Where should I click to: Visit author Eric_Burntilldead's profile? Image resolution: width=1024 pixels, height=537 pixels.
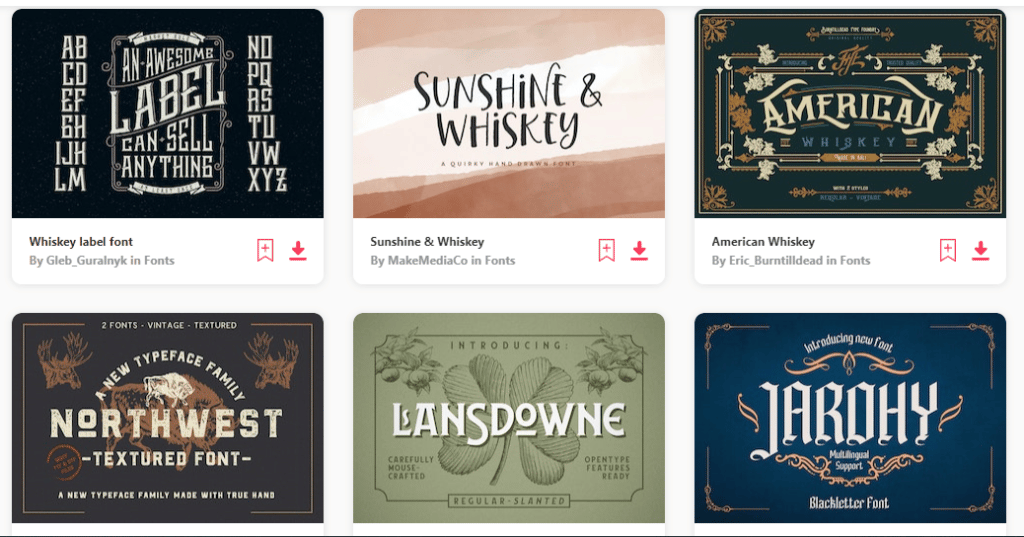point(776,261)
